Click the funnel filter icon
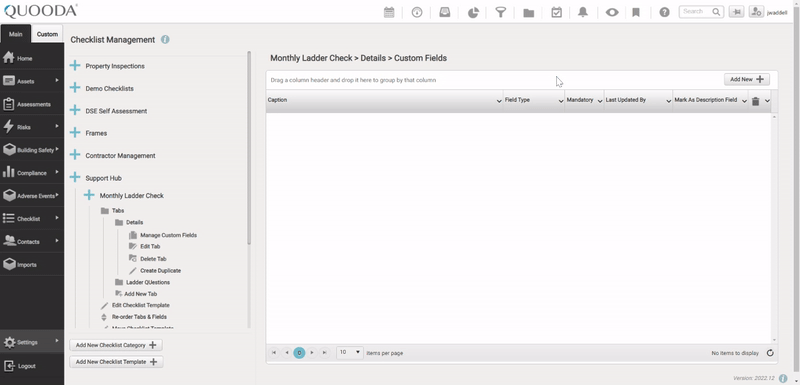The image size is (800, 385). point(501,12)
